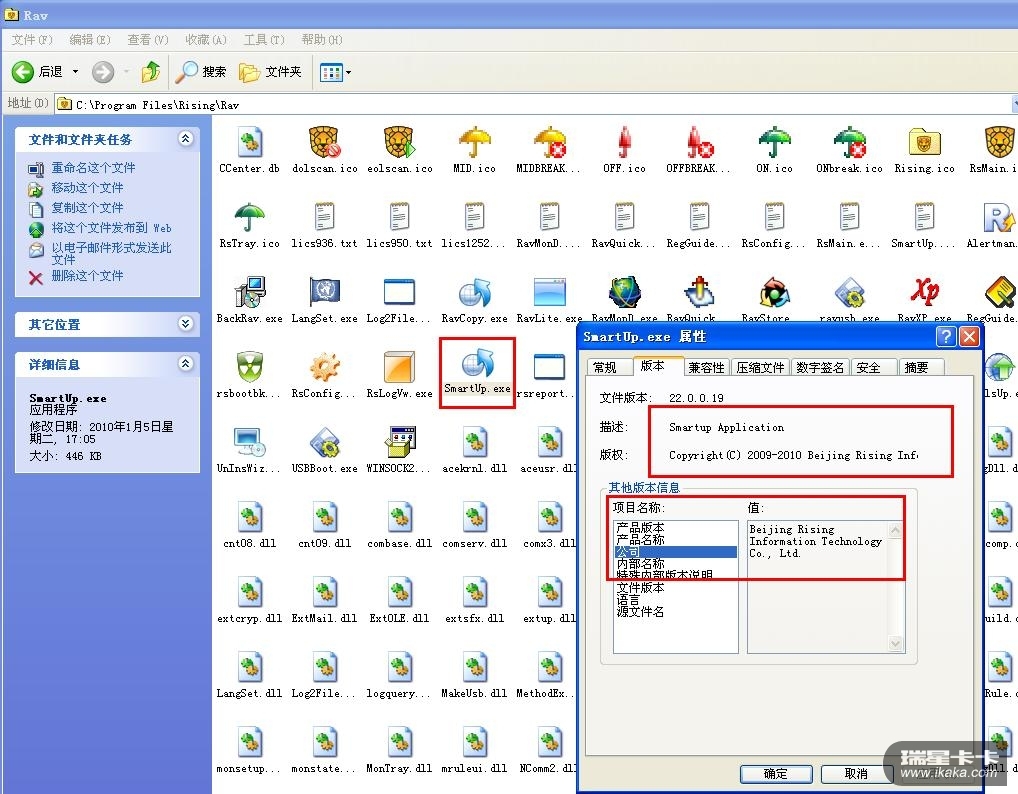Open the 工具(T) menu
The image size is (1018, 794).
[x=264, y=40]
